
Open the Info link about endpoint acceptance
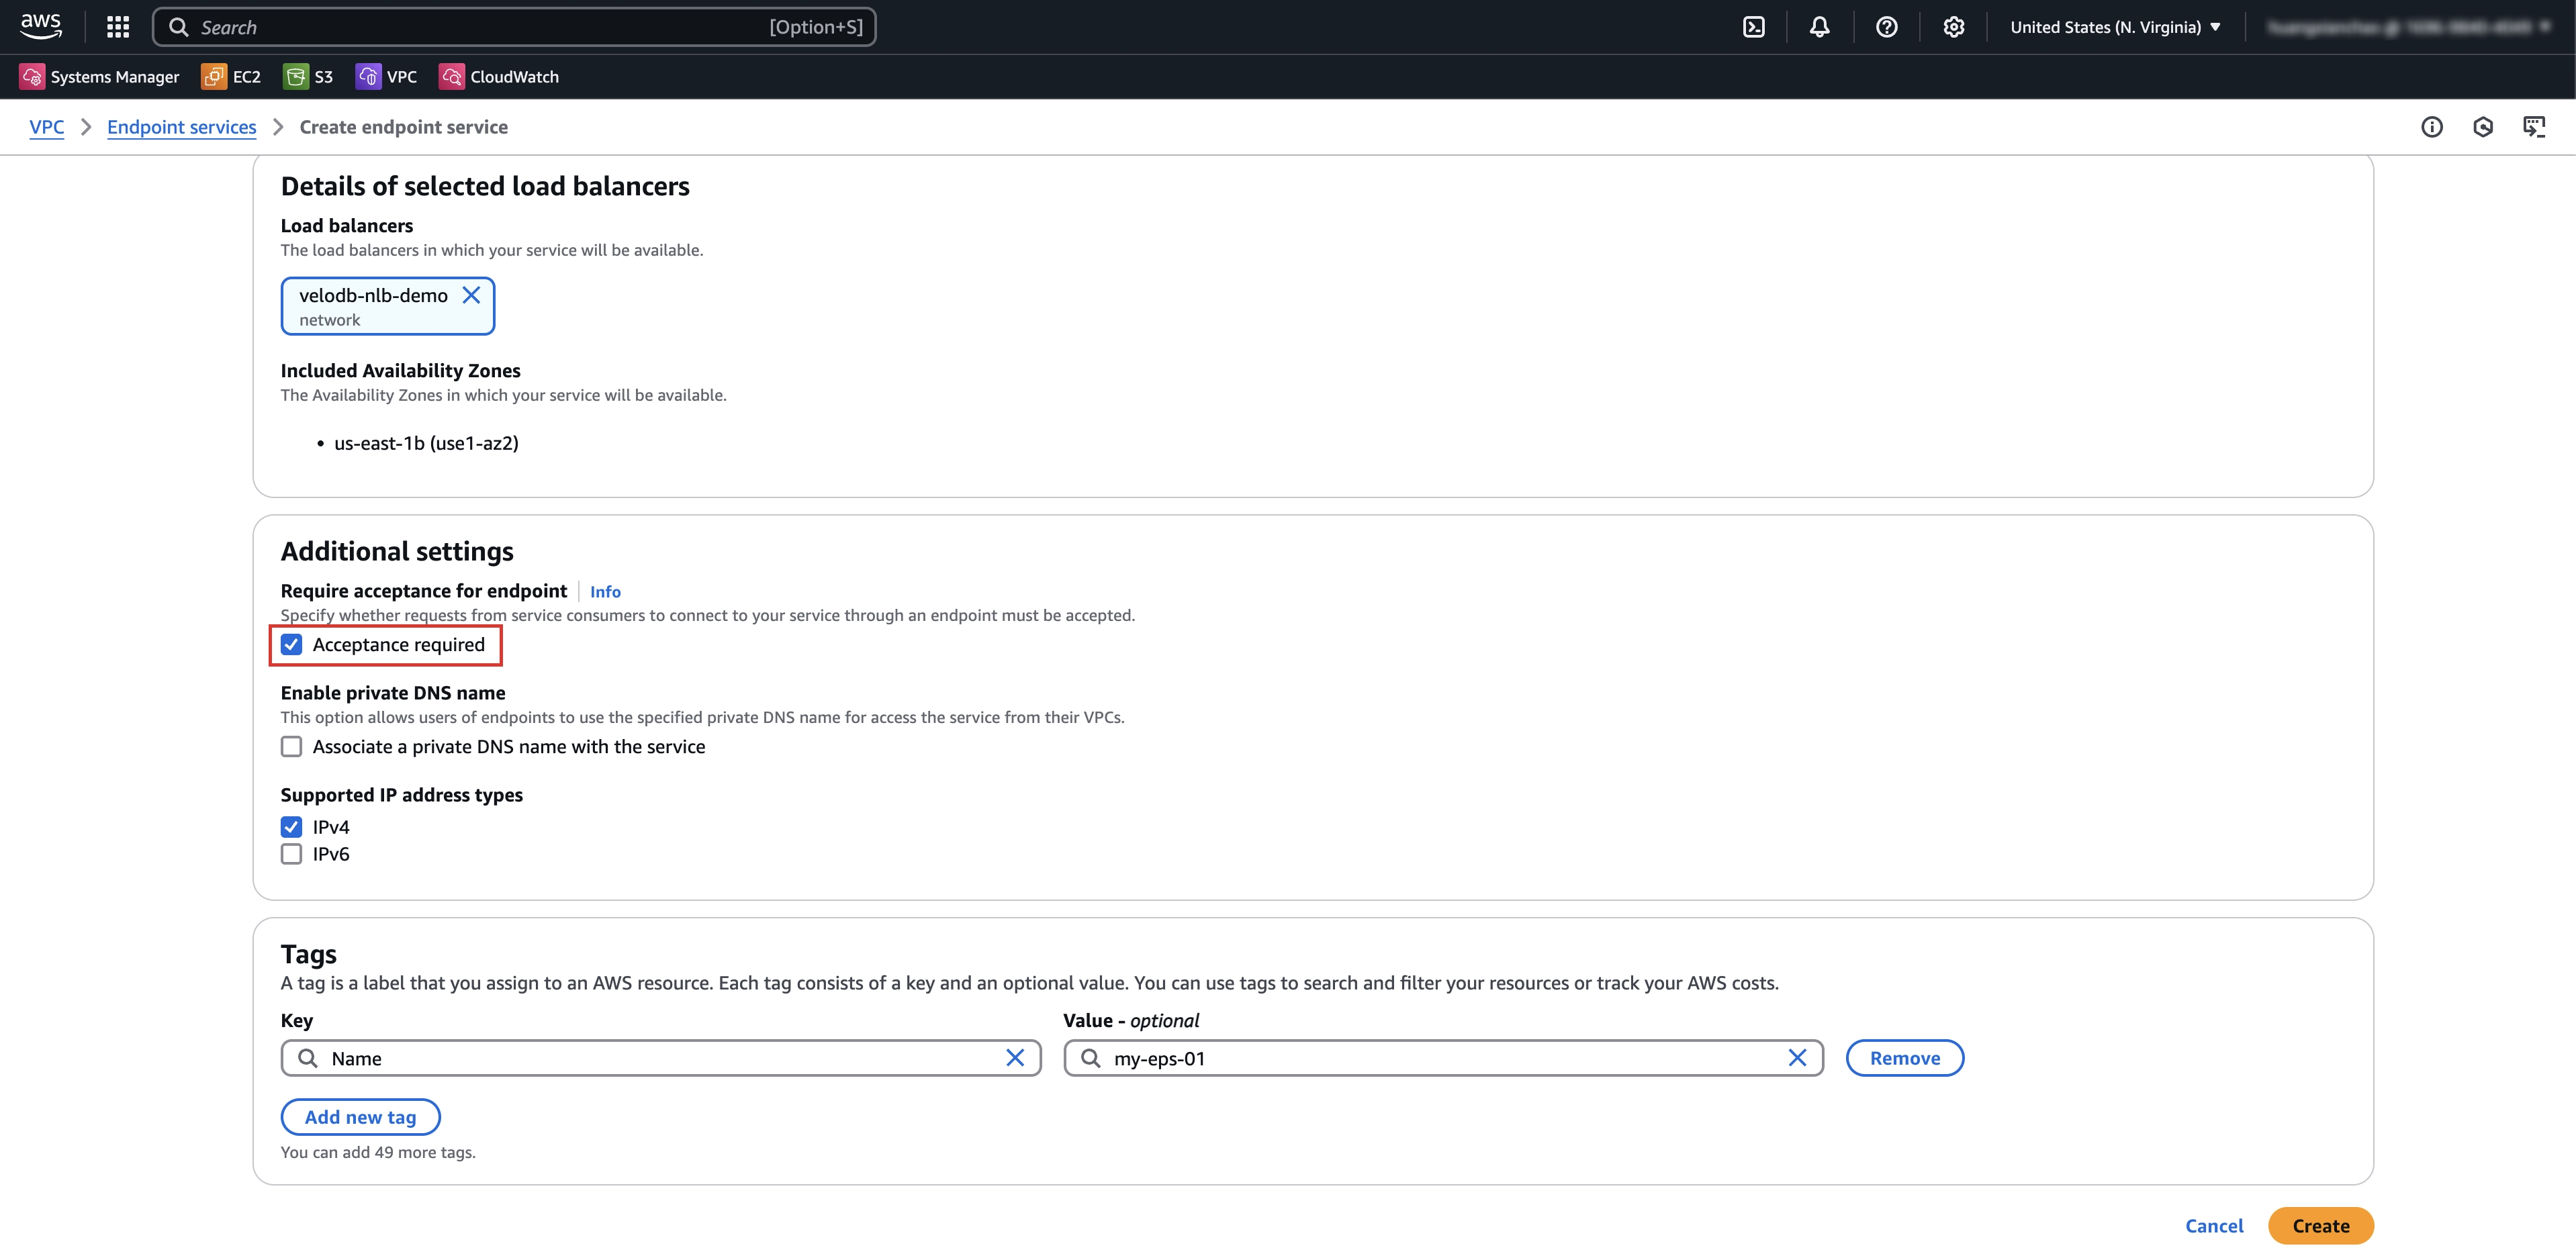point(604,591)
